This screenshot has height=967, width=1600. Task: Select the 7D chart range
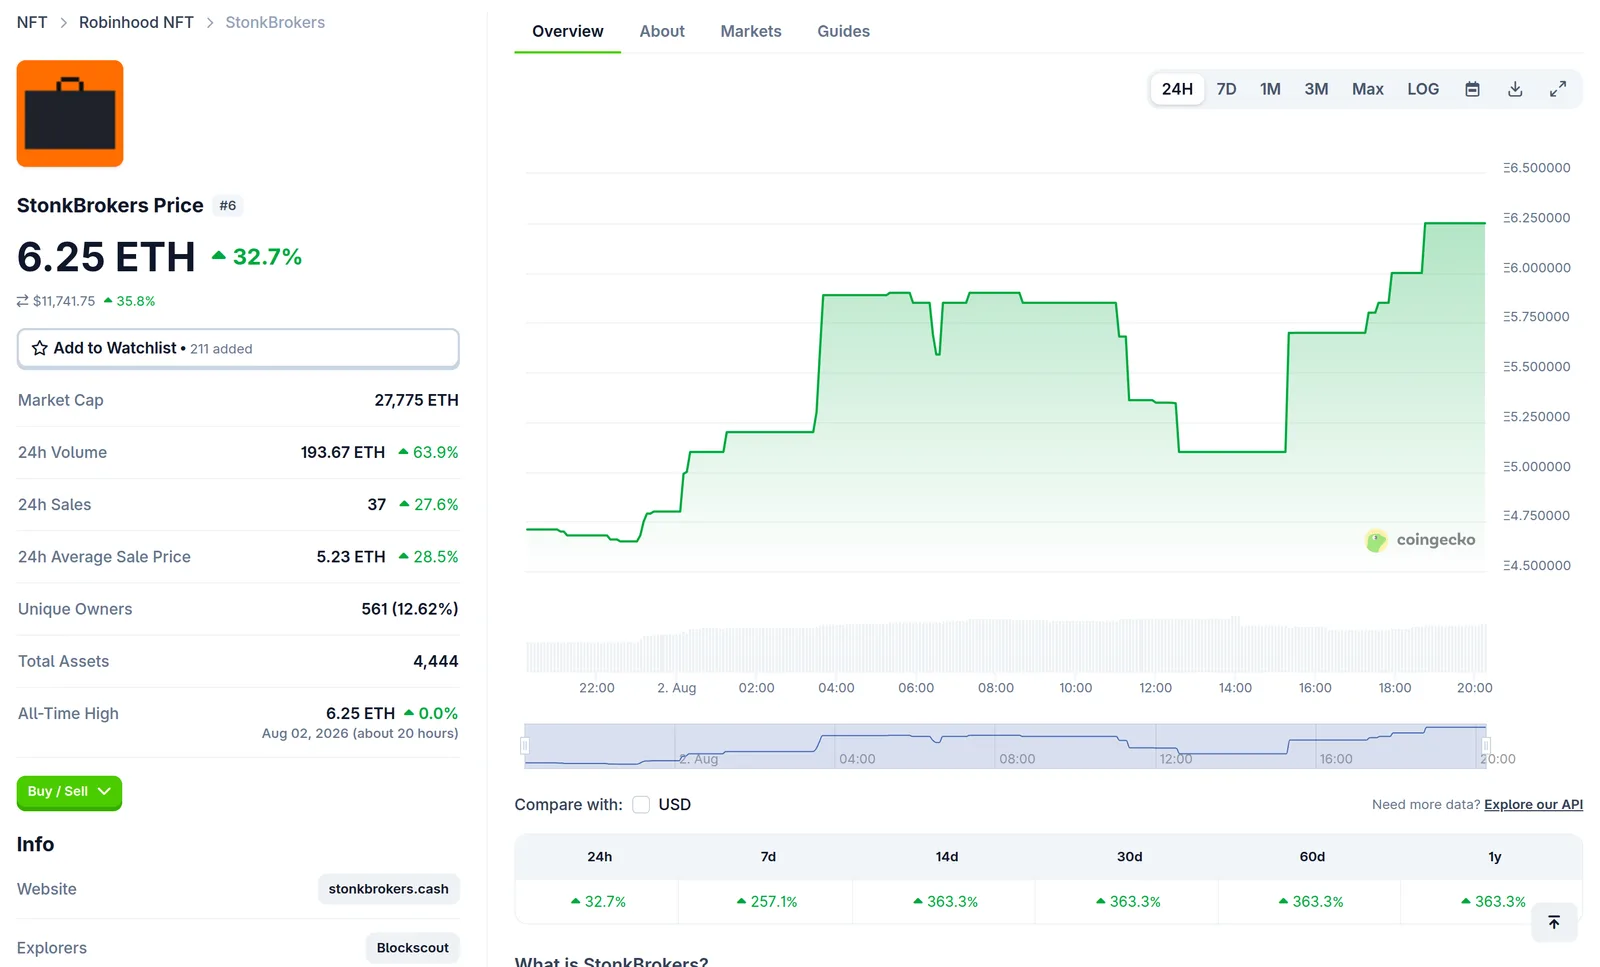[x=1226, y=89]
